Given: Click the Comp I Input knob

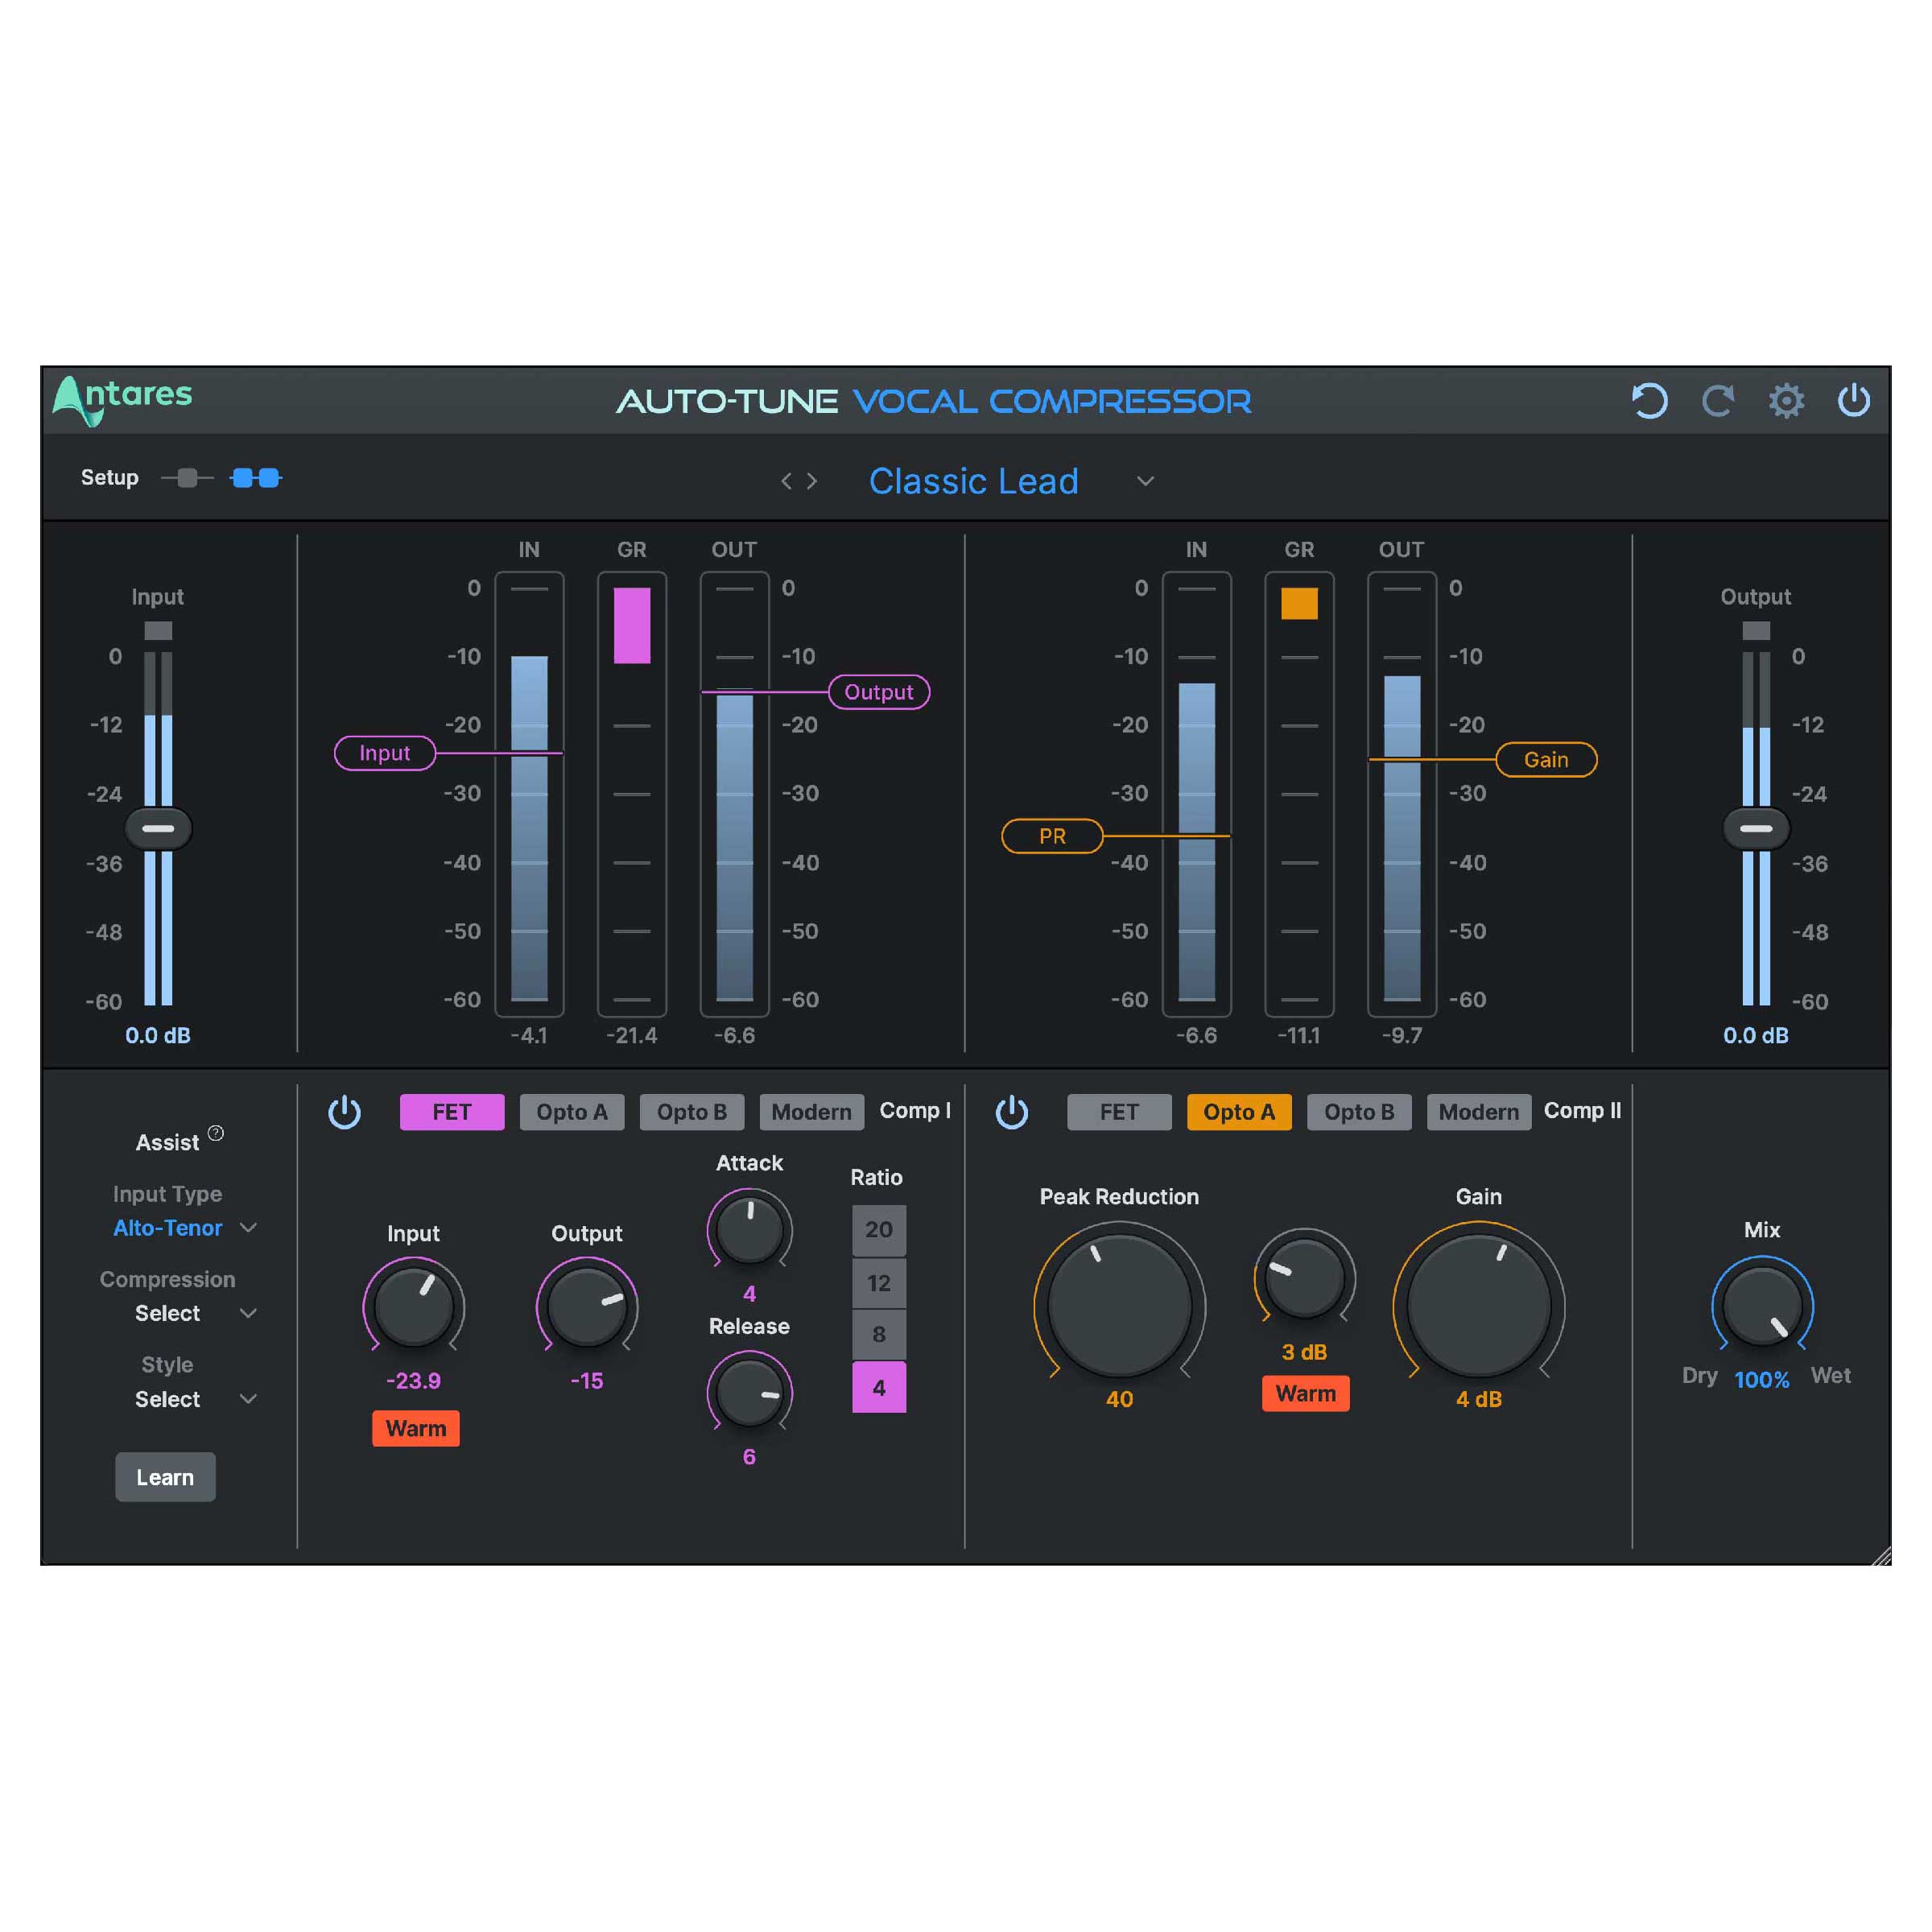Looking at the screenshot, I should click(413, 1306).
